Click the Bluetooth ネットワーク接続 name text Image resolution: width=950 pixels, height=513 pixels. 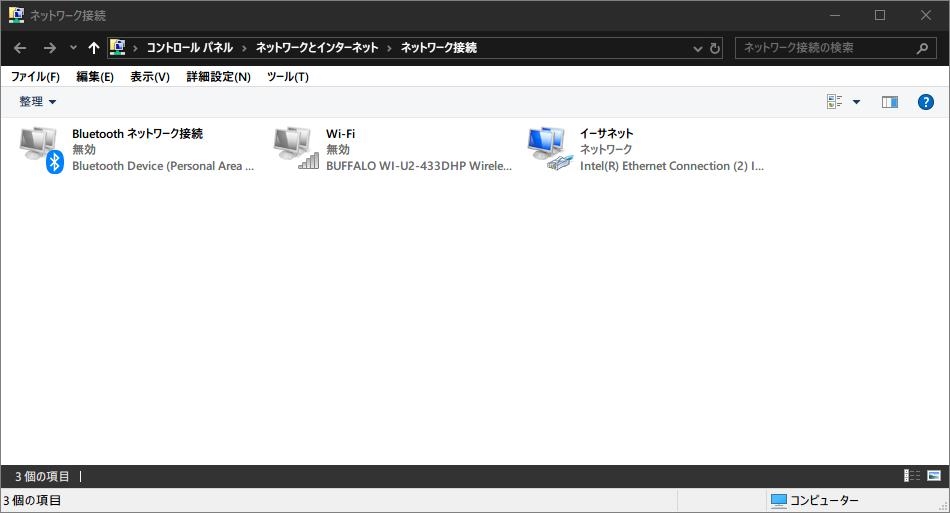[x=138, y=133]
